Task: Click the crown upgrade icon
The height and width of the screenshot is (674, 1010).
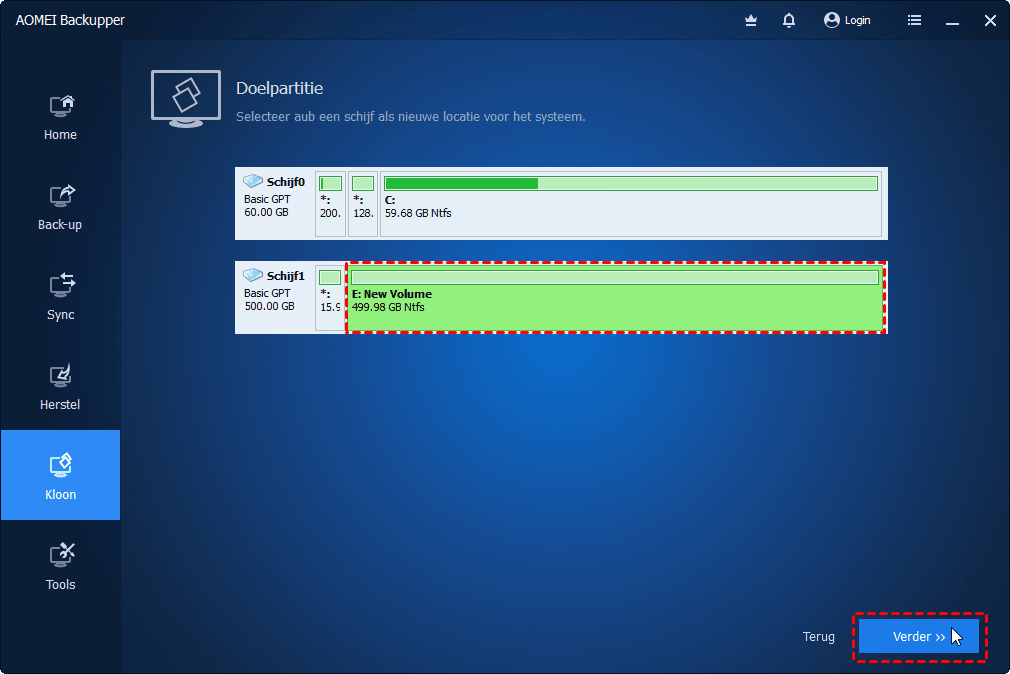Action: point(750,21)
